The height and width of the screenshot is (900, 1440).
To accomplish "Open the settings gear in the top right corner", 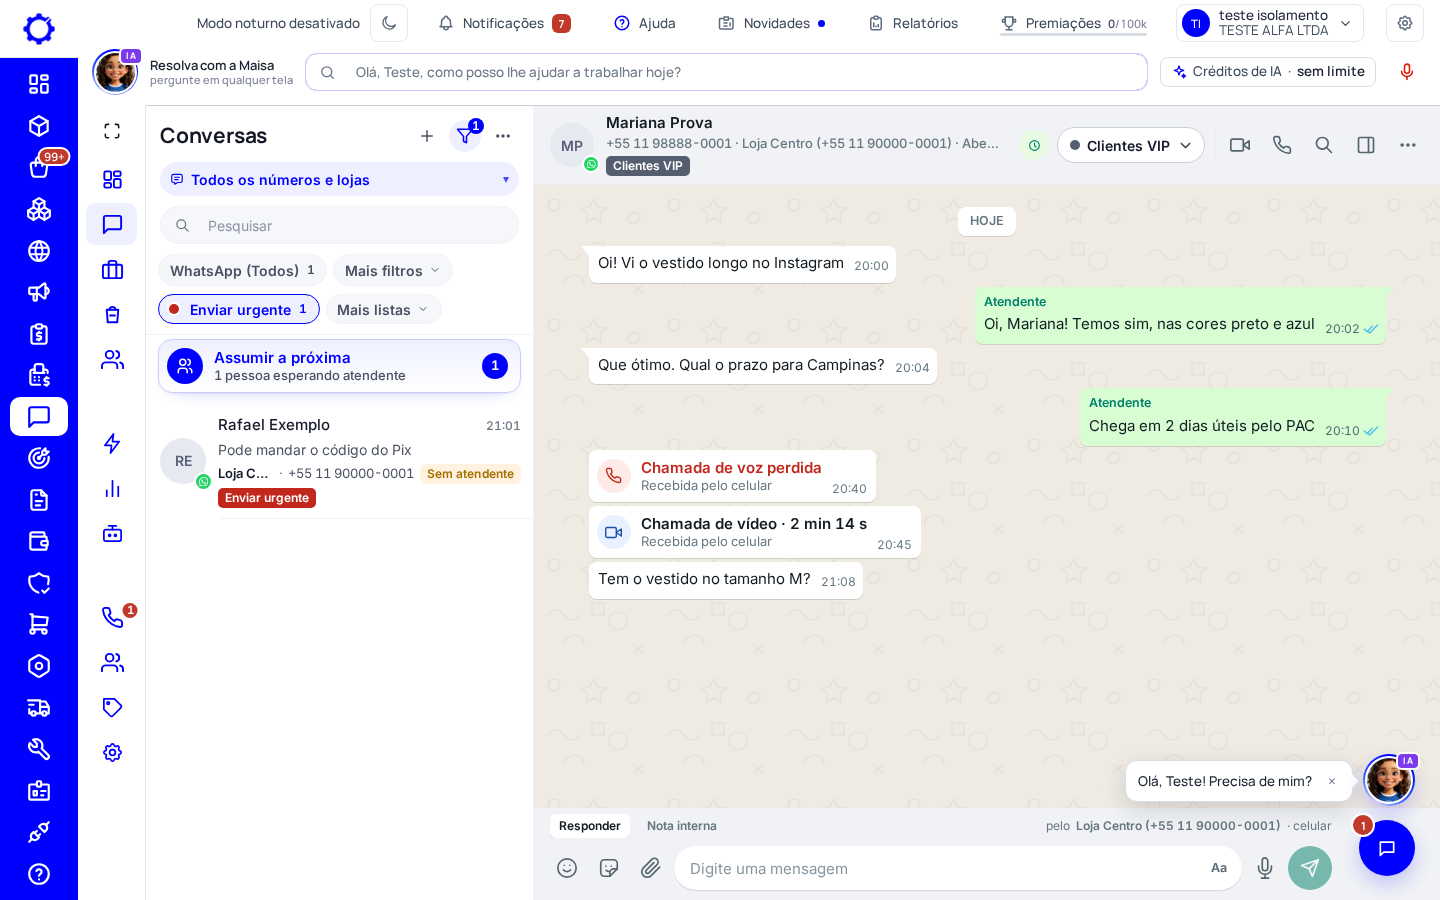I will click(x=1405, y=23).
